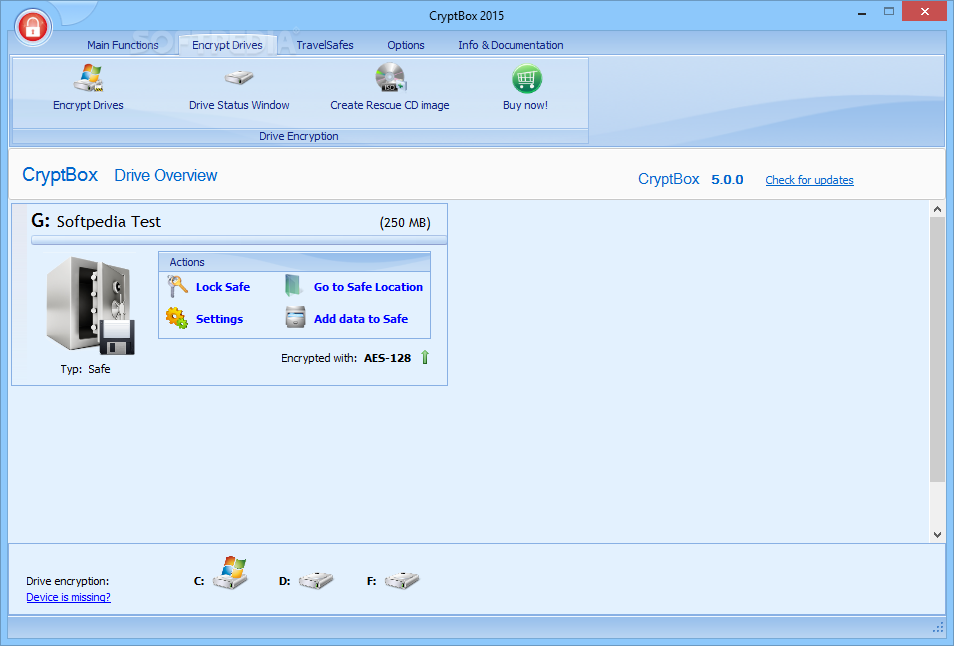Click the large safe image for drive G:
This screenshot has height=646, width=954.
tap(91, 305)
